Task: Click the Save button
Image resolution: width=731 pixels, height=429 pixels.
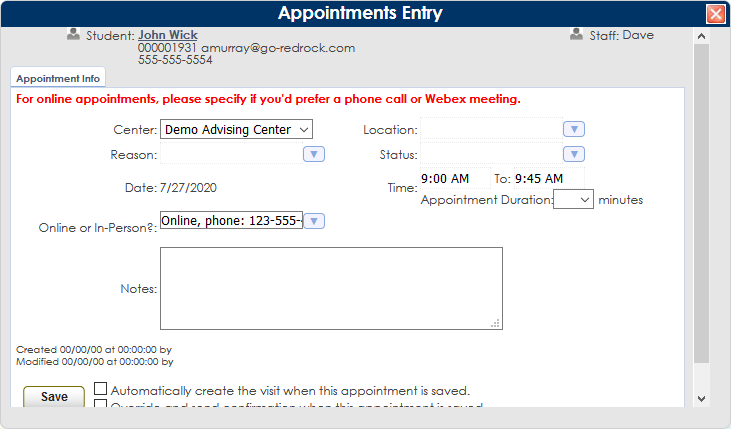Action: (54, 396)
